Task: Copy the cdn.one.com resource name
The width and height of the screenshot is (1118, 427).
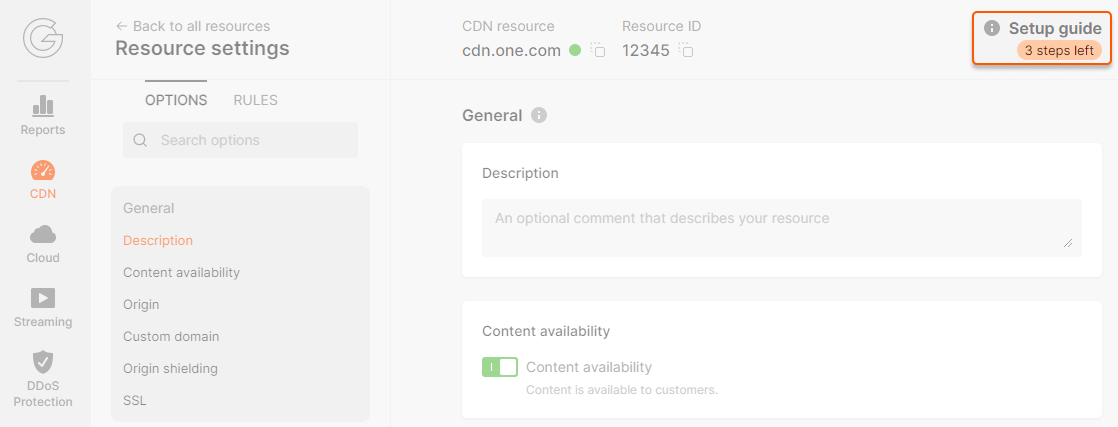Action: [x=598, y=50]
